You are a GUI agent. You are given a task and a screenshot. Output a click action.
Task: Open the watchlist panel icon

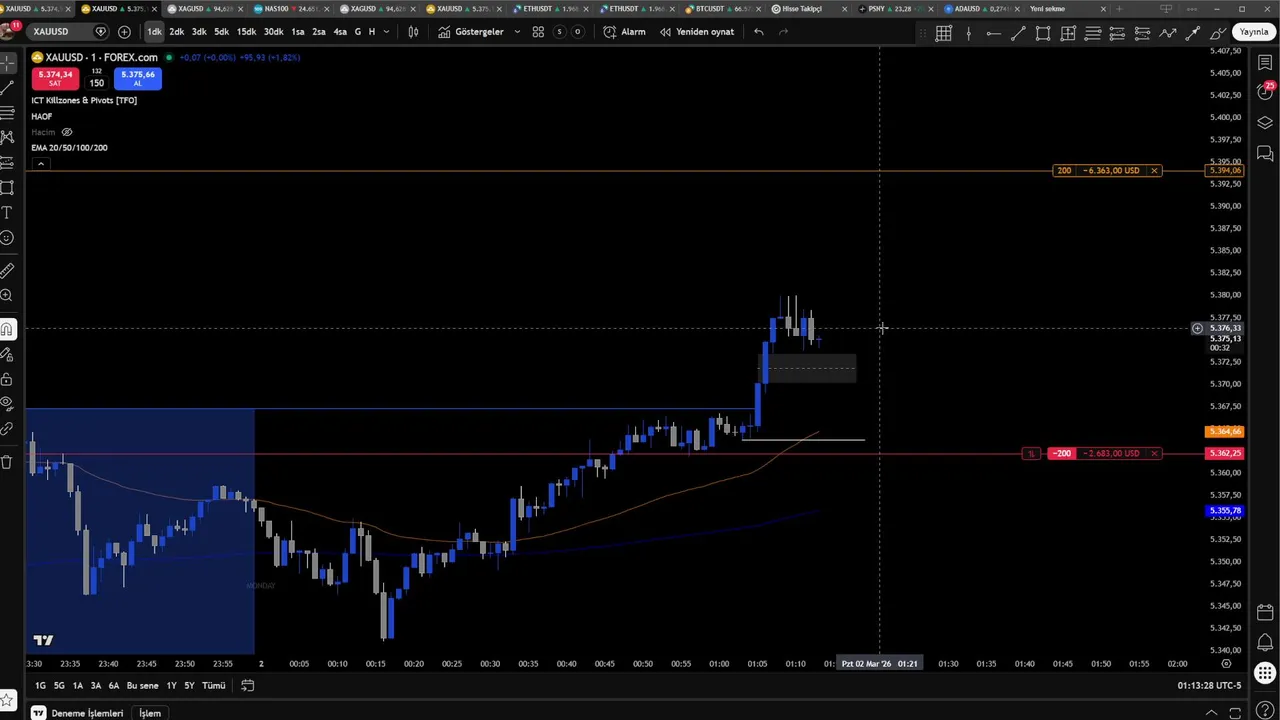(x=1265, y=63)
